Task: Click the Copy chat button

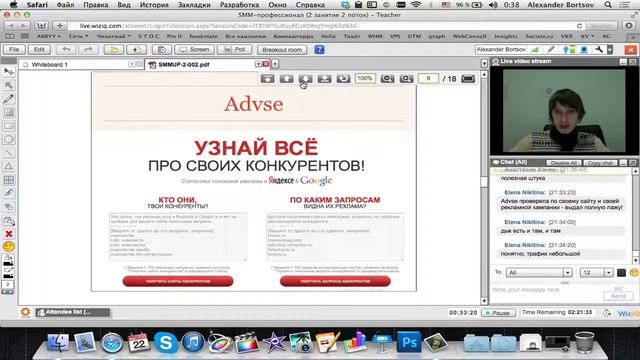Action: (600, 162)
